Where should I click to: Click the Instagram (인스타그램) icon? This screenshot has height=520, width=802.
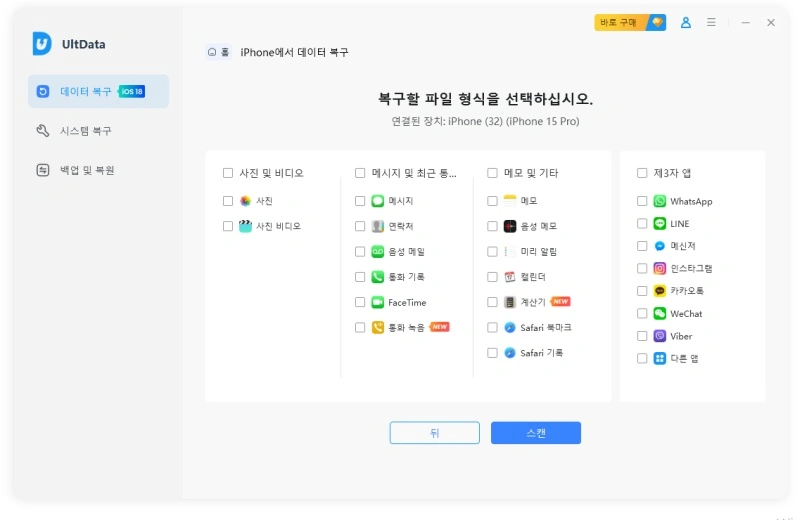[x=660, y=268]
